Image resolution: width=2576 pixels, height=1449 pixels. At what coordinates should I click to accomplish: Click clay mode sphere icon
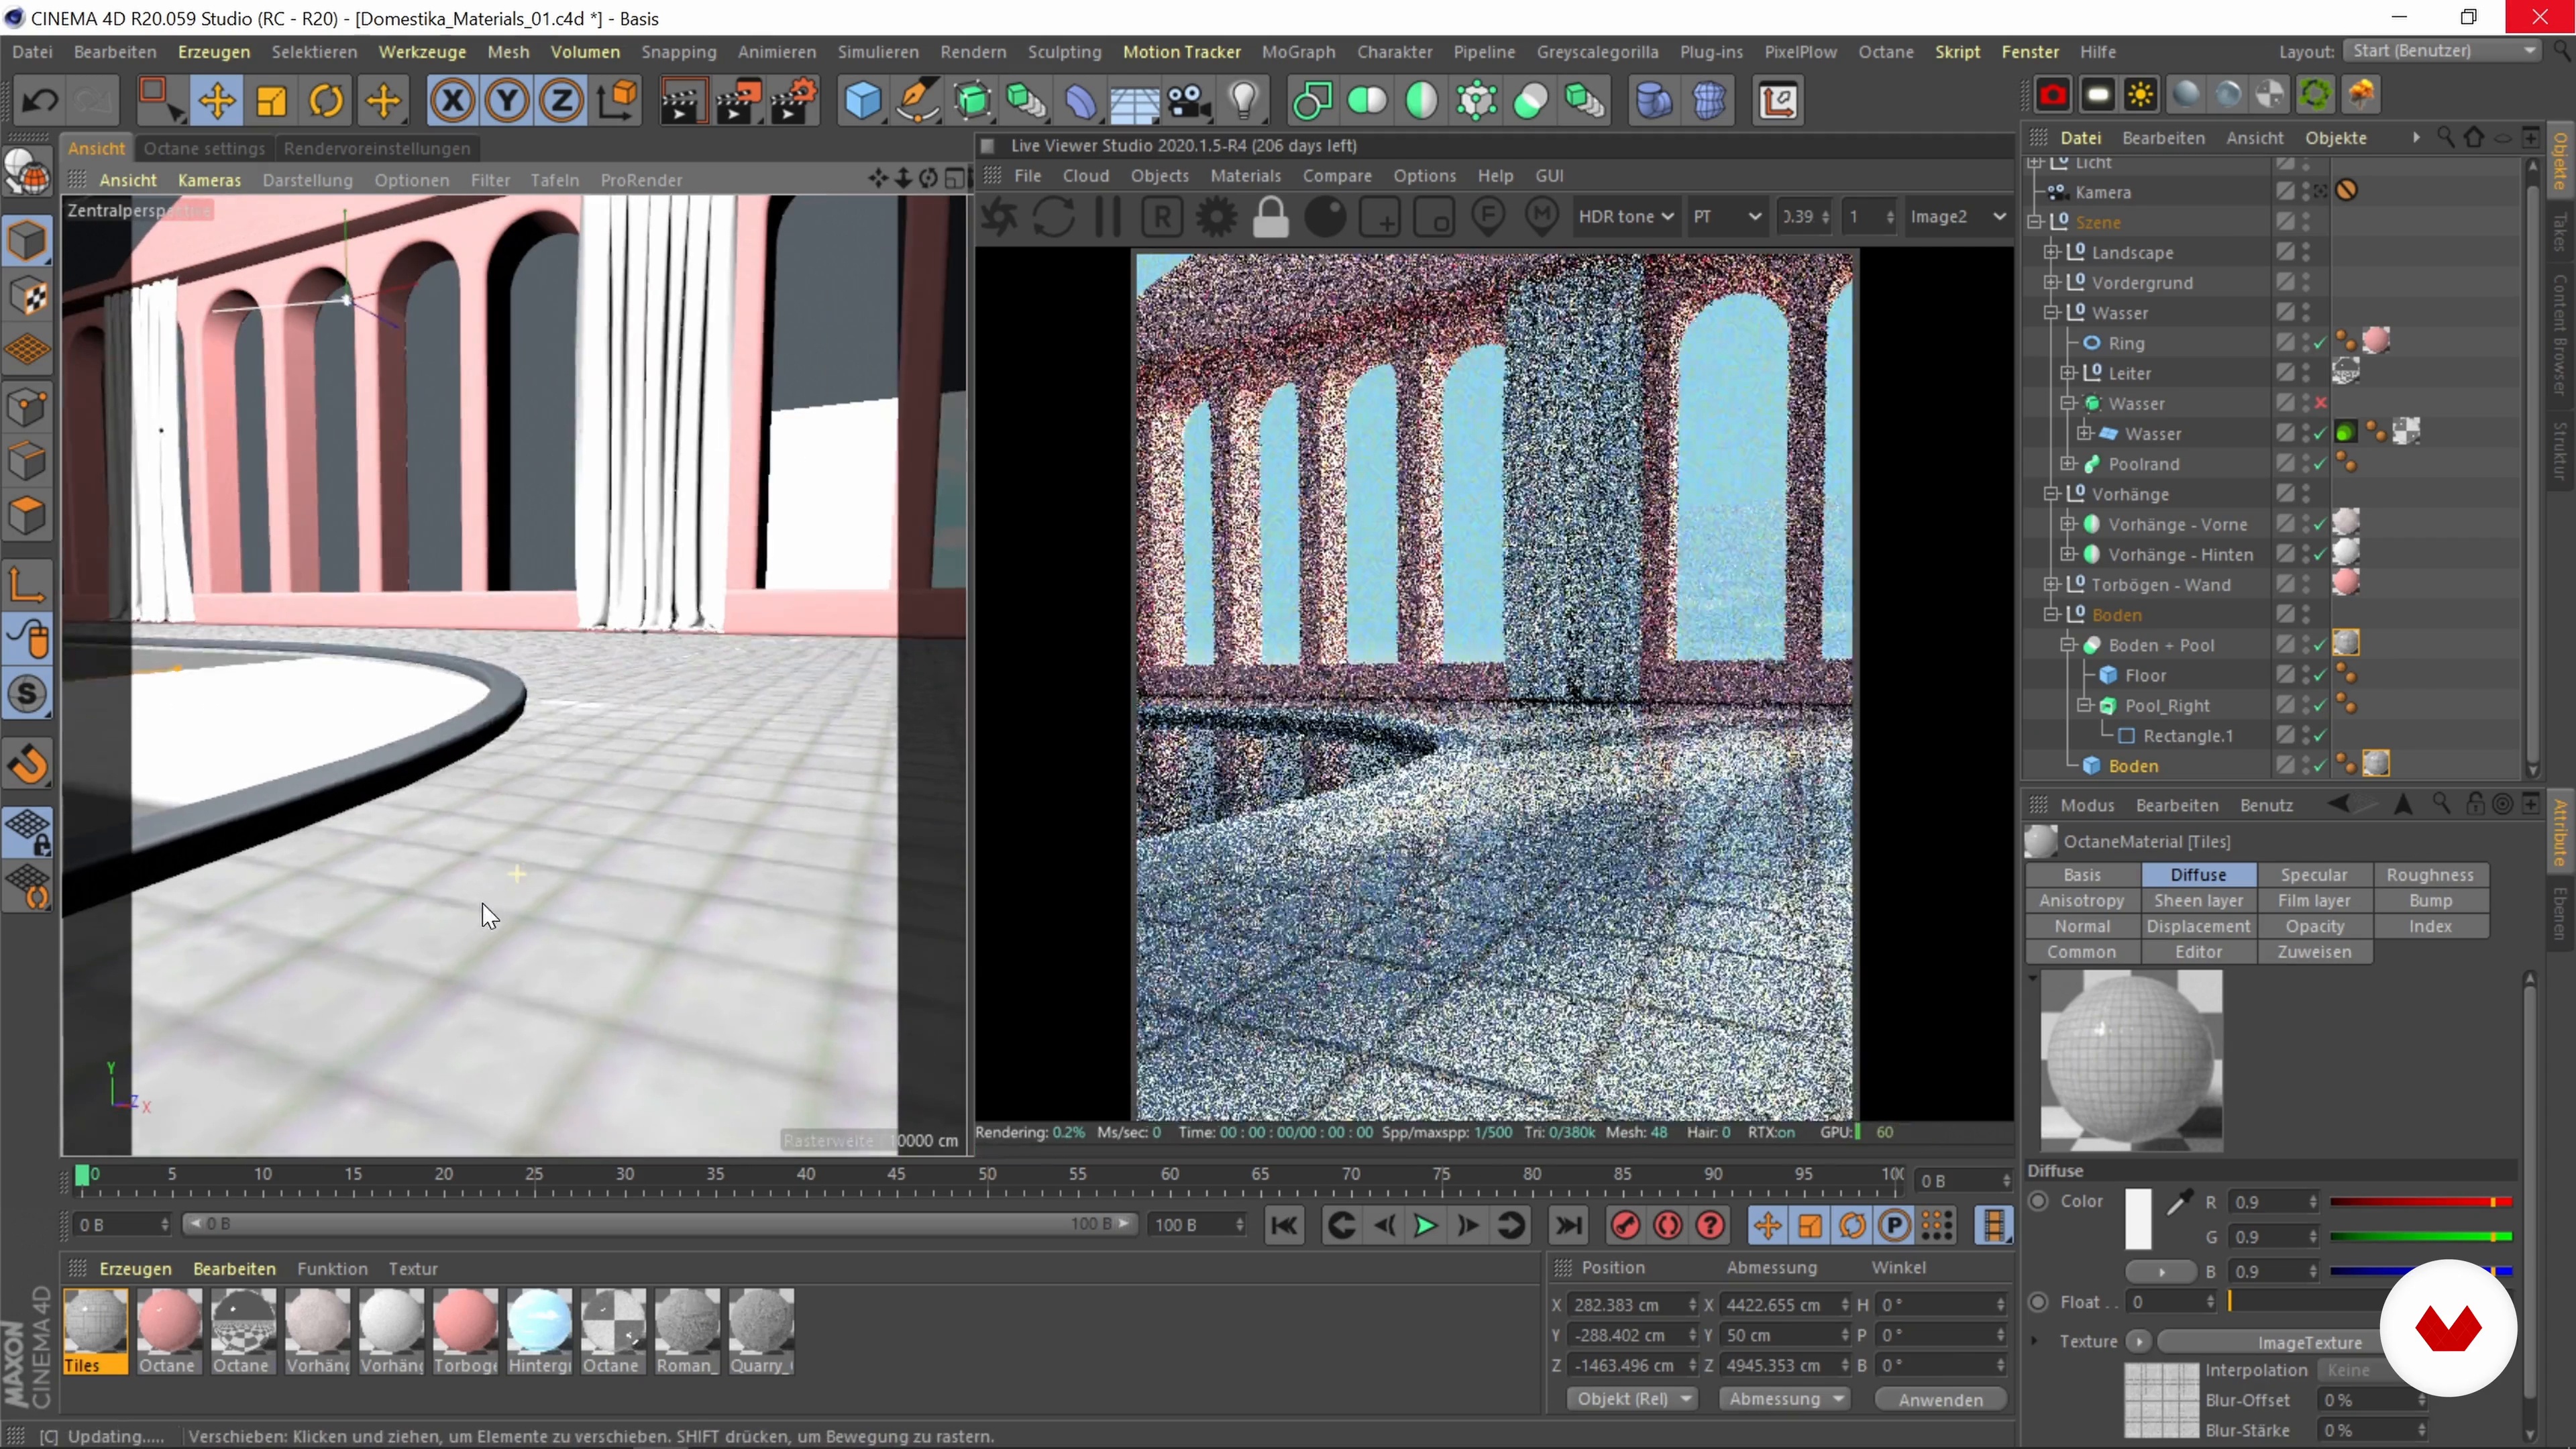coord(1325,217)
